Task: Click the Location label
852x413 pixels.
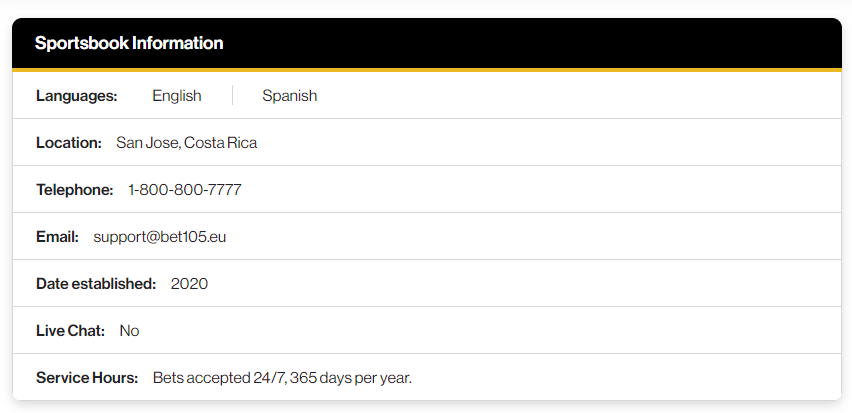Action: pos(69,143)
